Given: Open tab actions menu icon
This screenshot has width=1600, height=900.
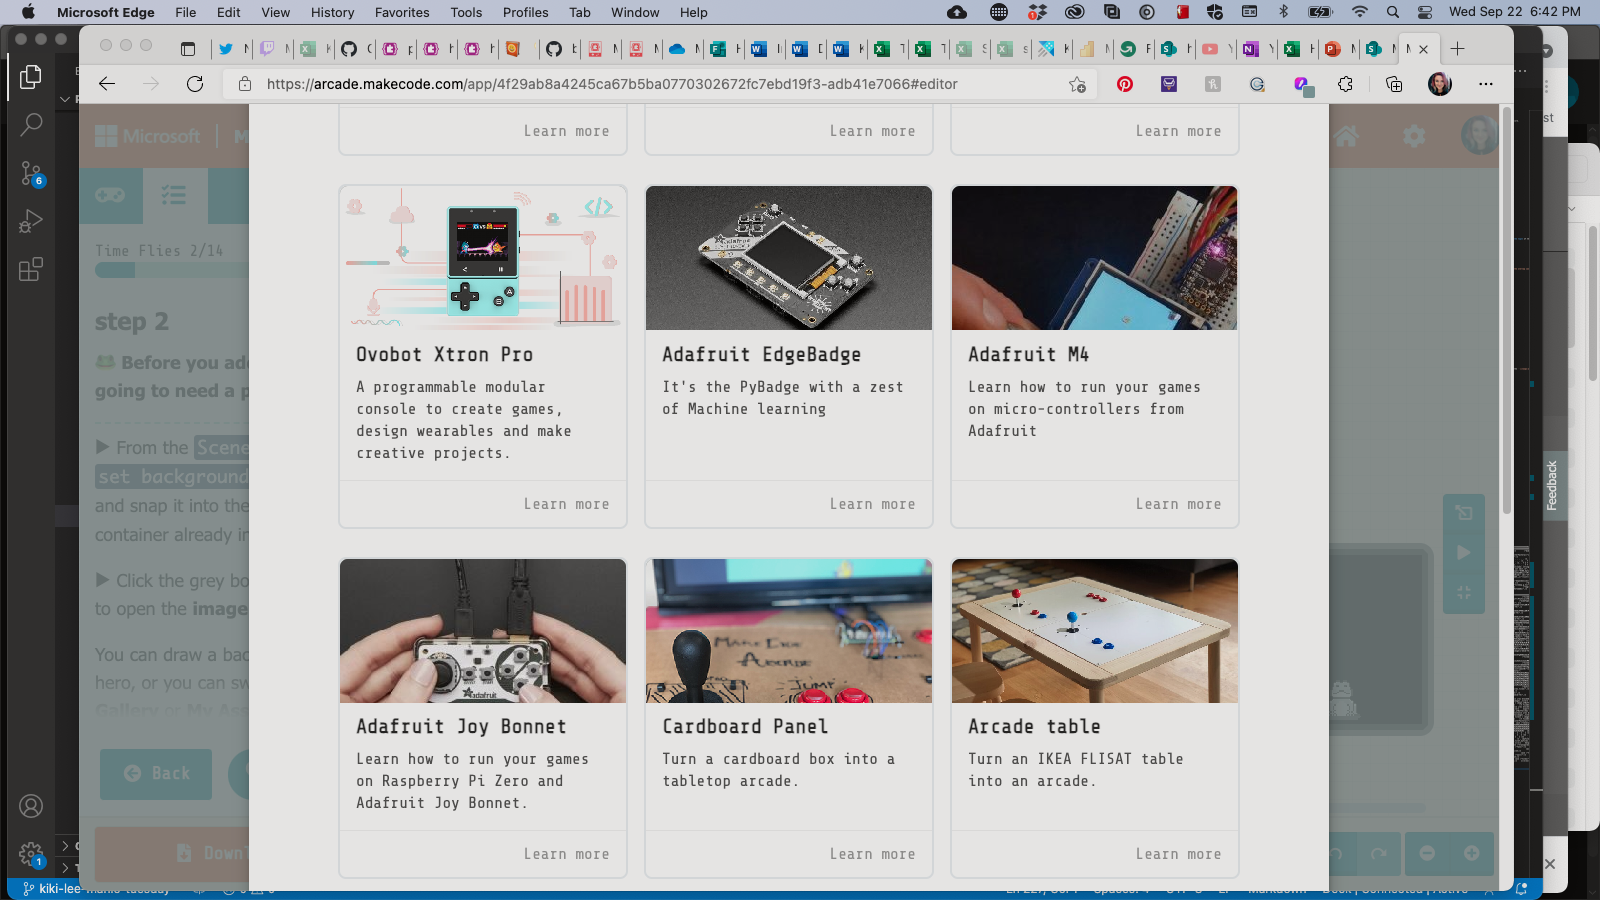Looking at the screenshot, I should [x=188, y=49].
